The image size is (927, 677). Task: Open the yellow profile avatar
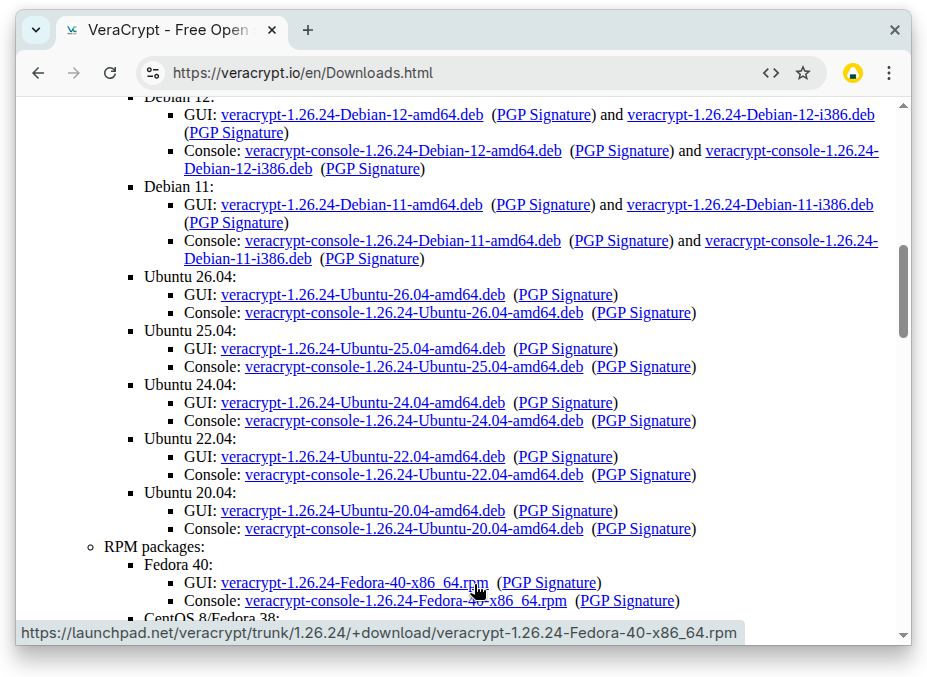(853, 73)
